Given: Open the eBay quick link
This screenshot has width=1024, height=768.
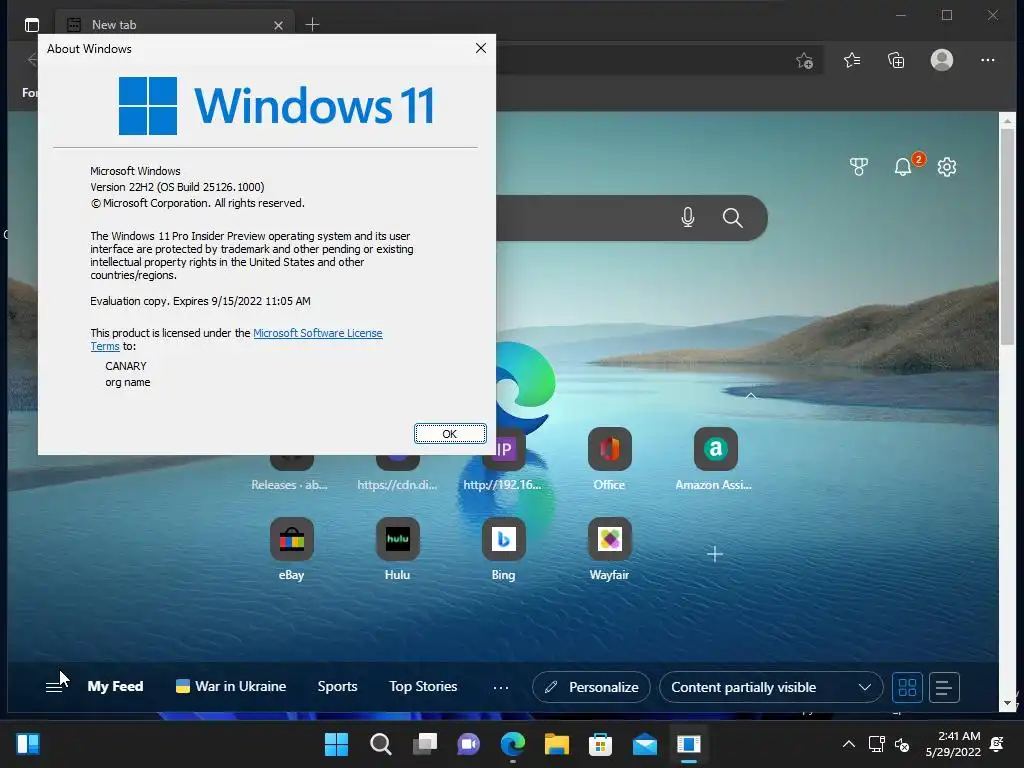Looking at the screenshot, I should (x=291, y=550).
